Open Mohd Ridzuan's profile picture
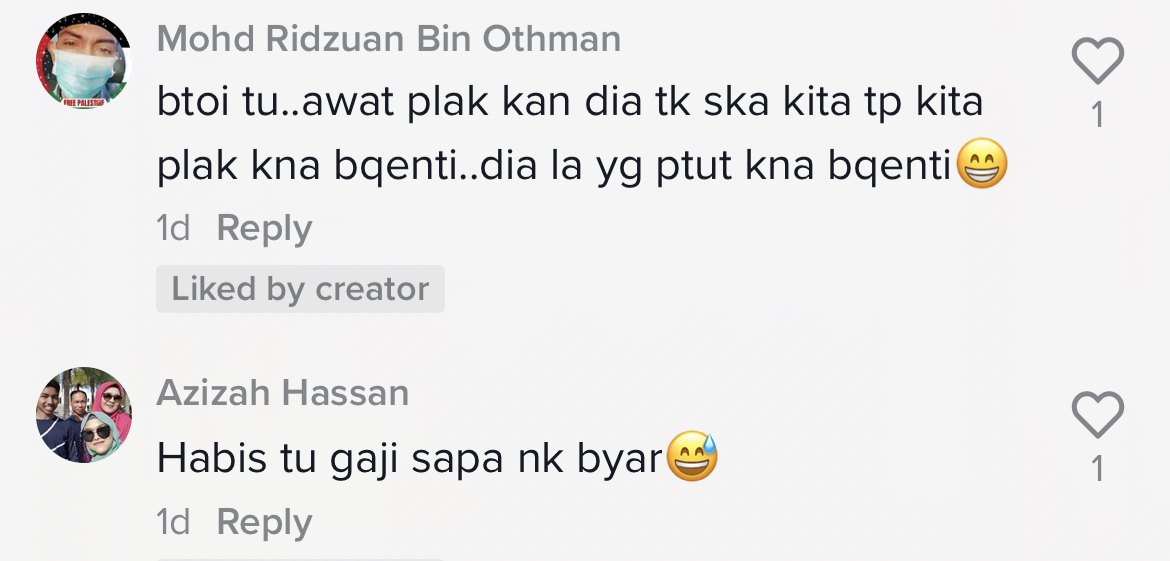The image size is (1170, 561). point(83,61)
